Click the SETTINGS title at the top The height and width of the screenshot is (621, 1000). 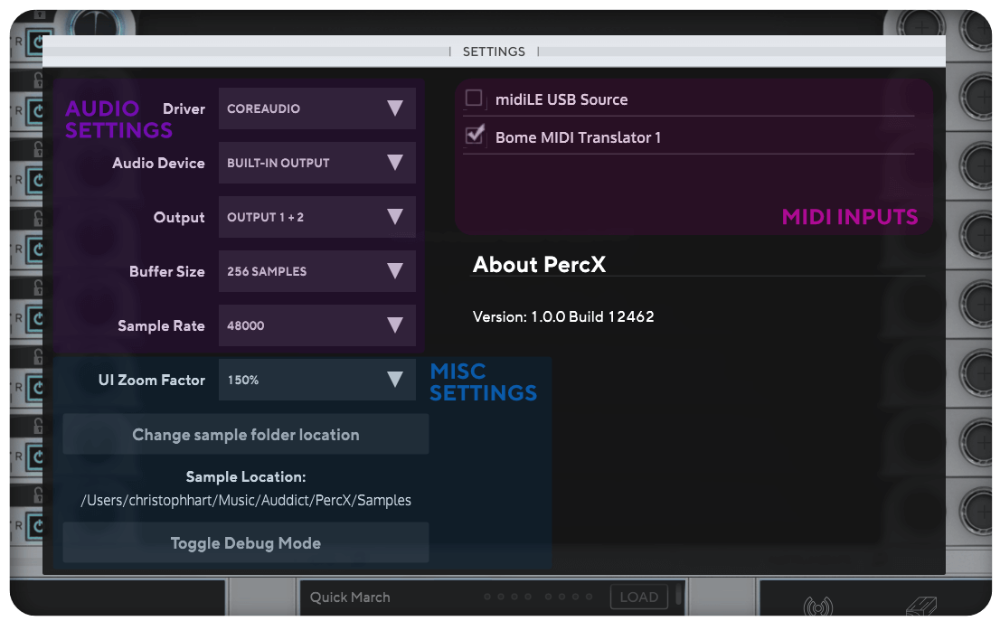point(494,52)
